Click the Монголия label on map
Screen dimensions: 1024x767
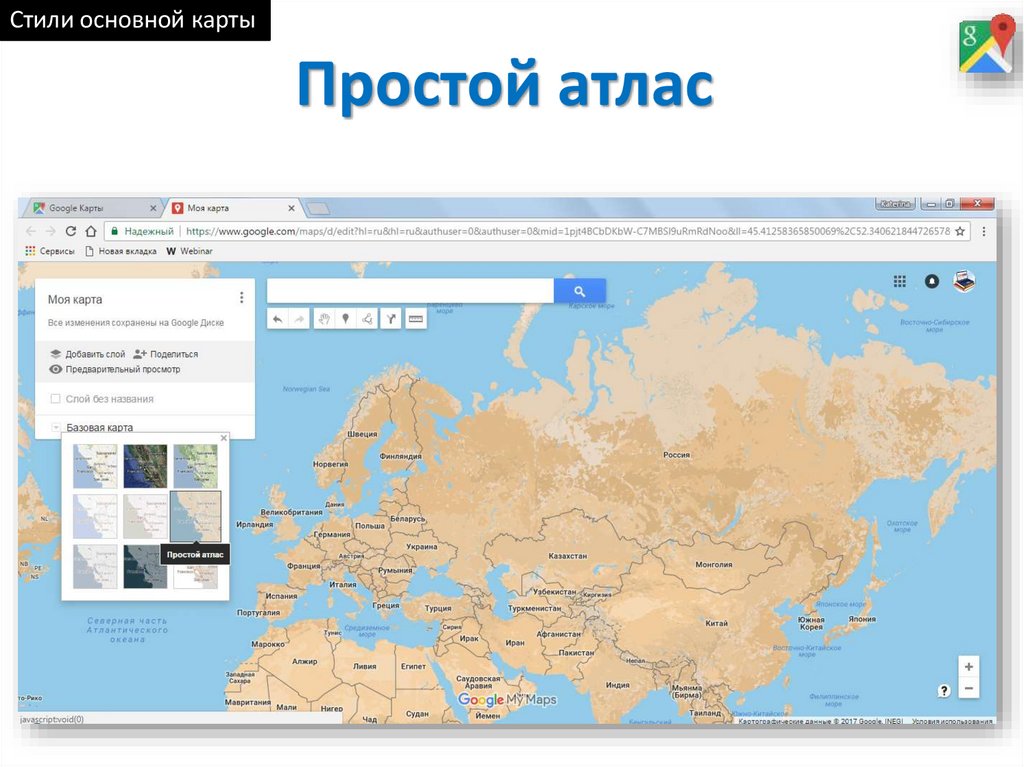[x=713, y=564]
